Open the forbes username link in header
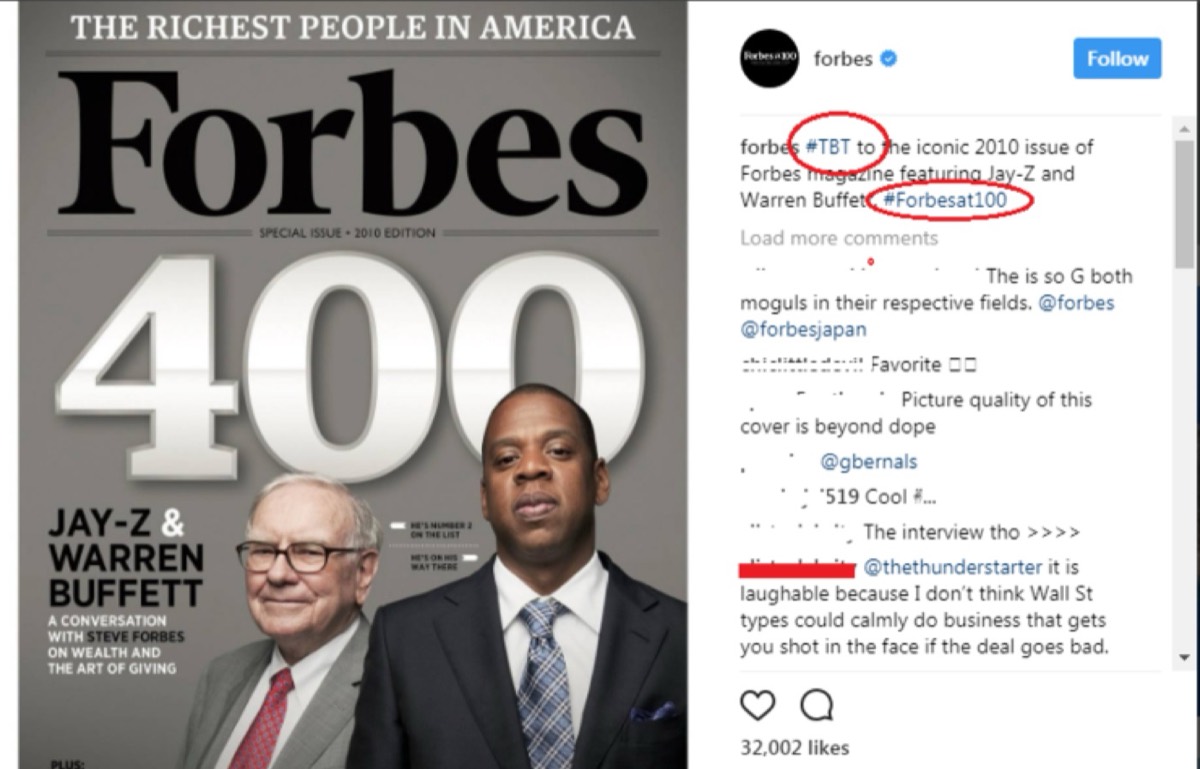Image resolution: width=1200 pixels, height=769 pixels. [843, 59]
